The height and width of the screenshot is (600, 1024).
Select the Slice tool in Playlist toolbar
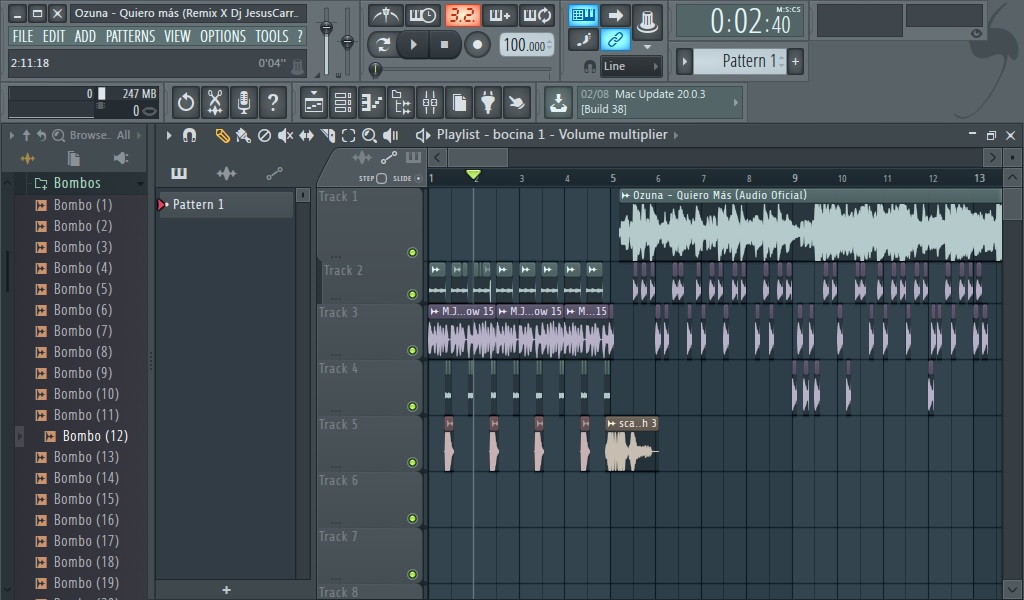pos(327,135)
